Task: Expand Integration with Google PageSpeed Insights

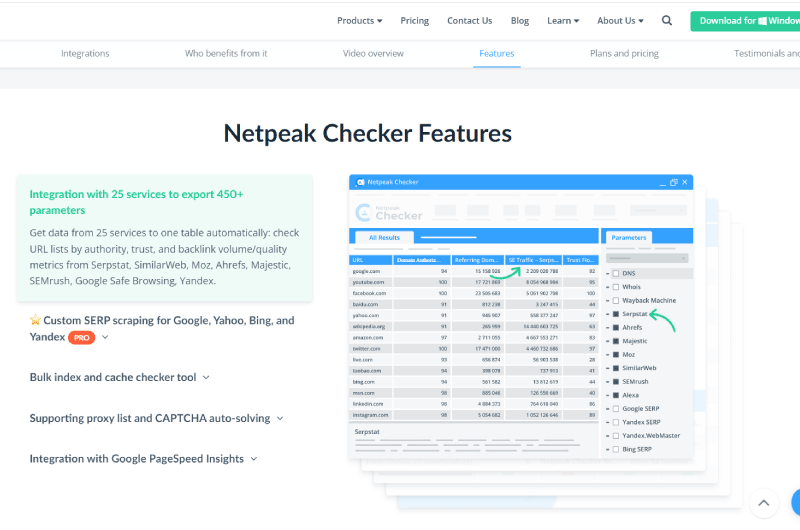Action: [254, 459]
